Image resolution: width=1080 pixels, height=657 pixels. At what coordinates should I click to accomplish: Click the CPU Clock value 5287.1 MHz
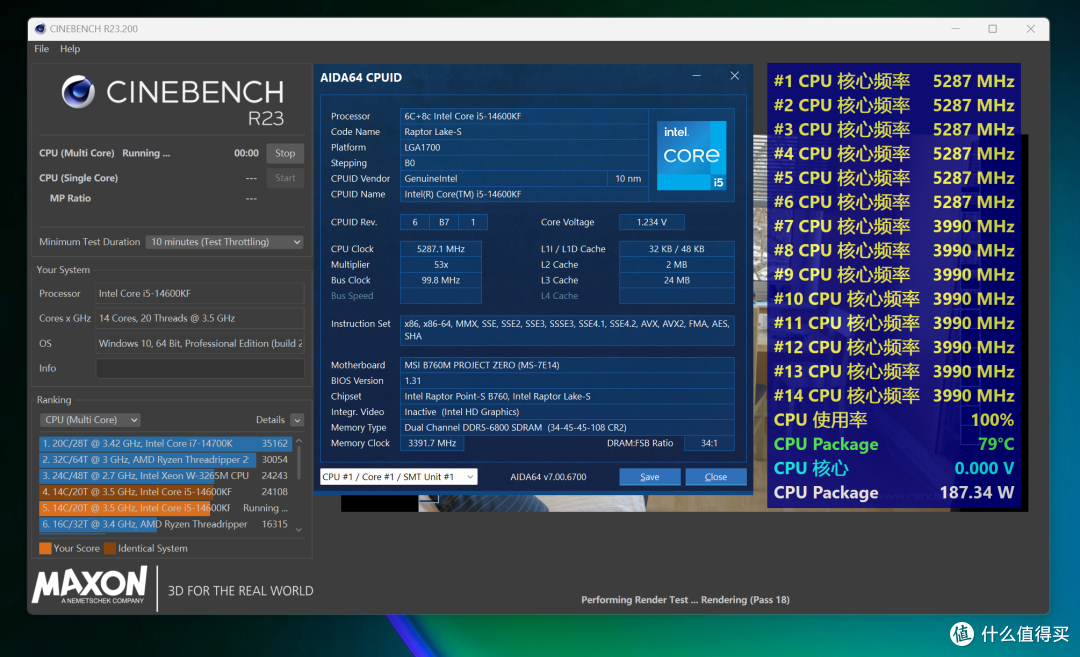click(x=441, y=249)
